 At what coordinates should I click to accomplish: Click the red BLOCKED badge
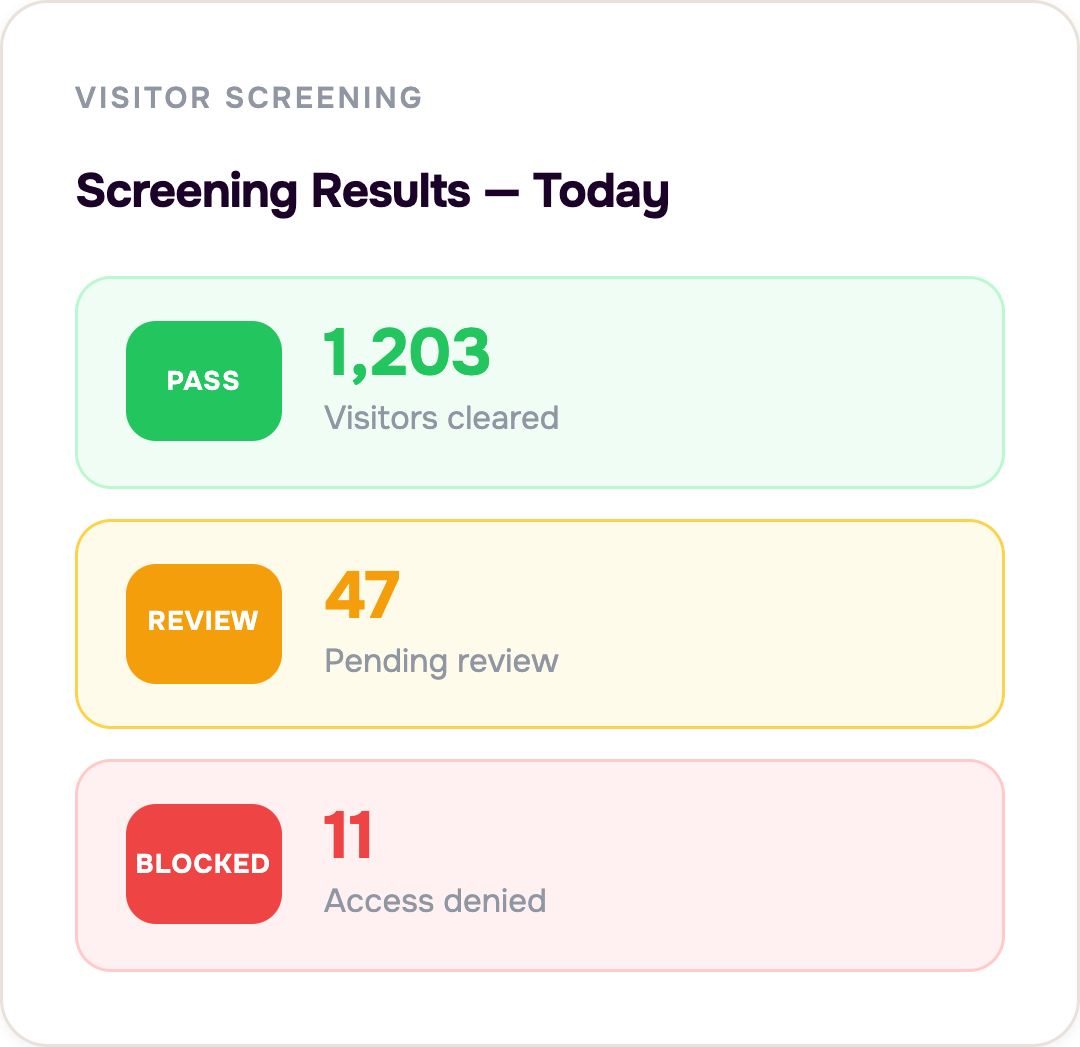[x=204, y=864]
